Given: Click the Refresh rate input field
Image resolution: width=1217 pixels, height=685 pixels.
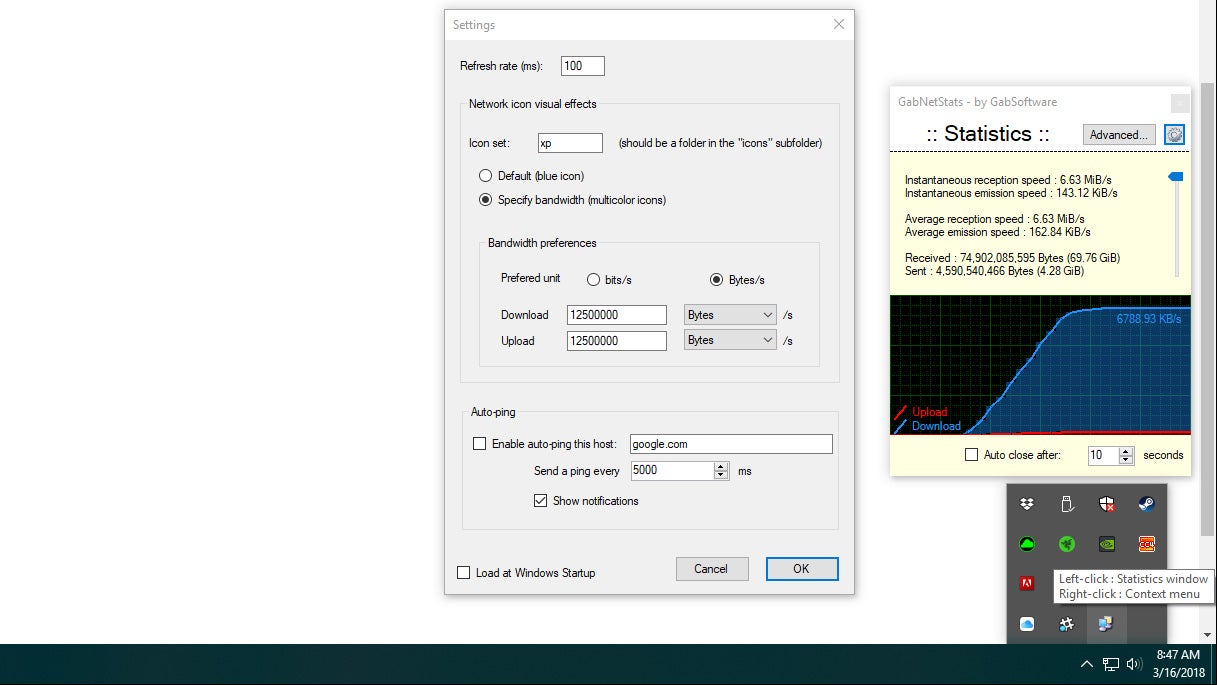Looking at the screenshot, I should tap(583, 66).
